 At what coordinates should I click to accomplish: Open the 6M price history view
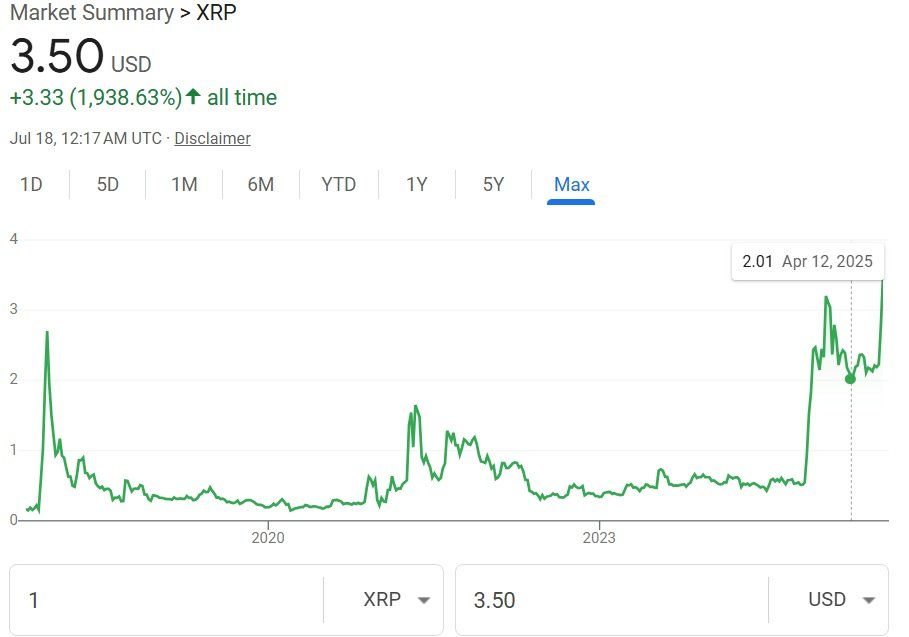(x=260, y=184)
